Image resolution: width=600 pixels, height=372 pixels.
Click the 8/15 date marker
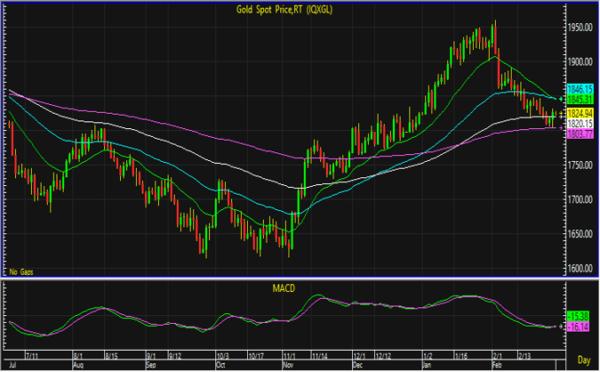tap(111, 356)
